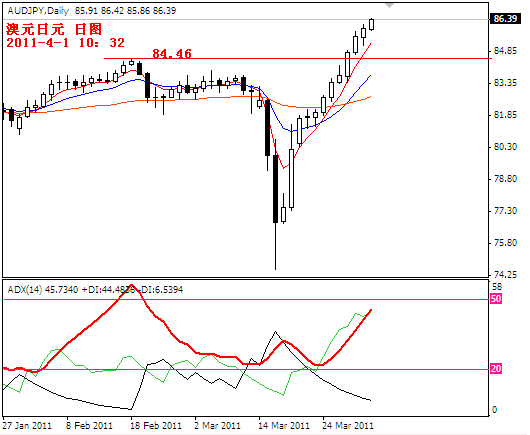Click the 2 Mar 2011 date label
Screen dimensions: 530x435
(218, 425)
